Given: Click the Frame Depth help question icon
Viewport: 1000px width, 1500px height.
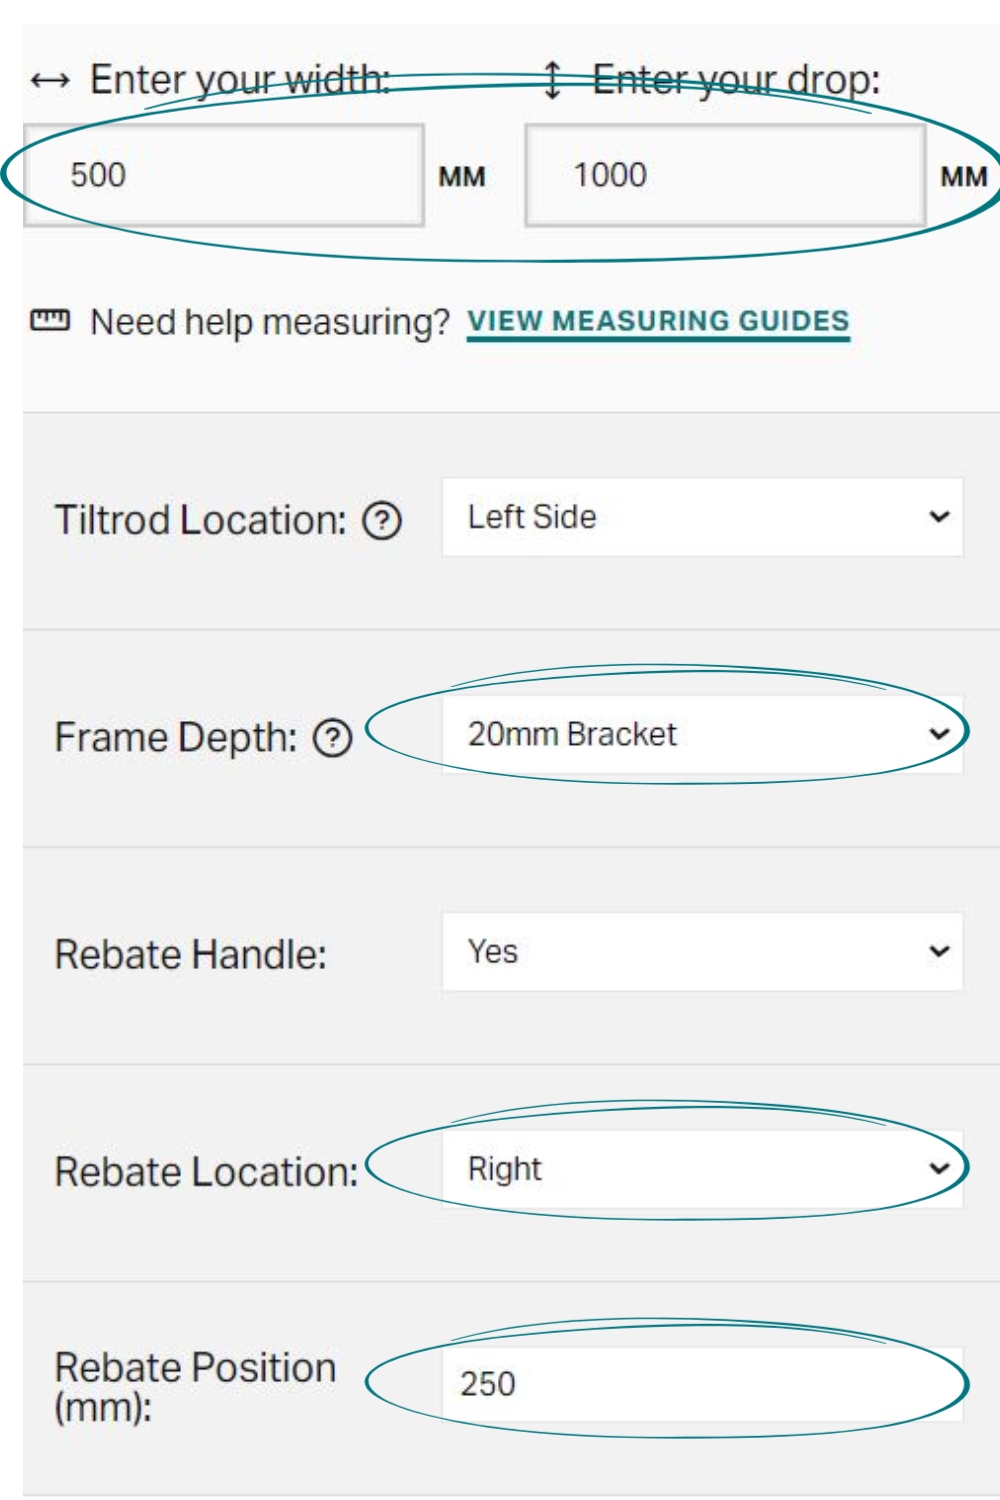Looking at the screenshot, I should pos(333,739).
